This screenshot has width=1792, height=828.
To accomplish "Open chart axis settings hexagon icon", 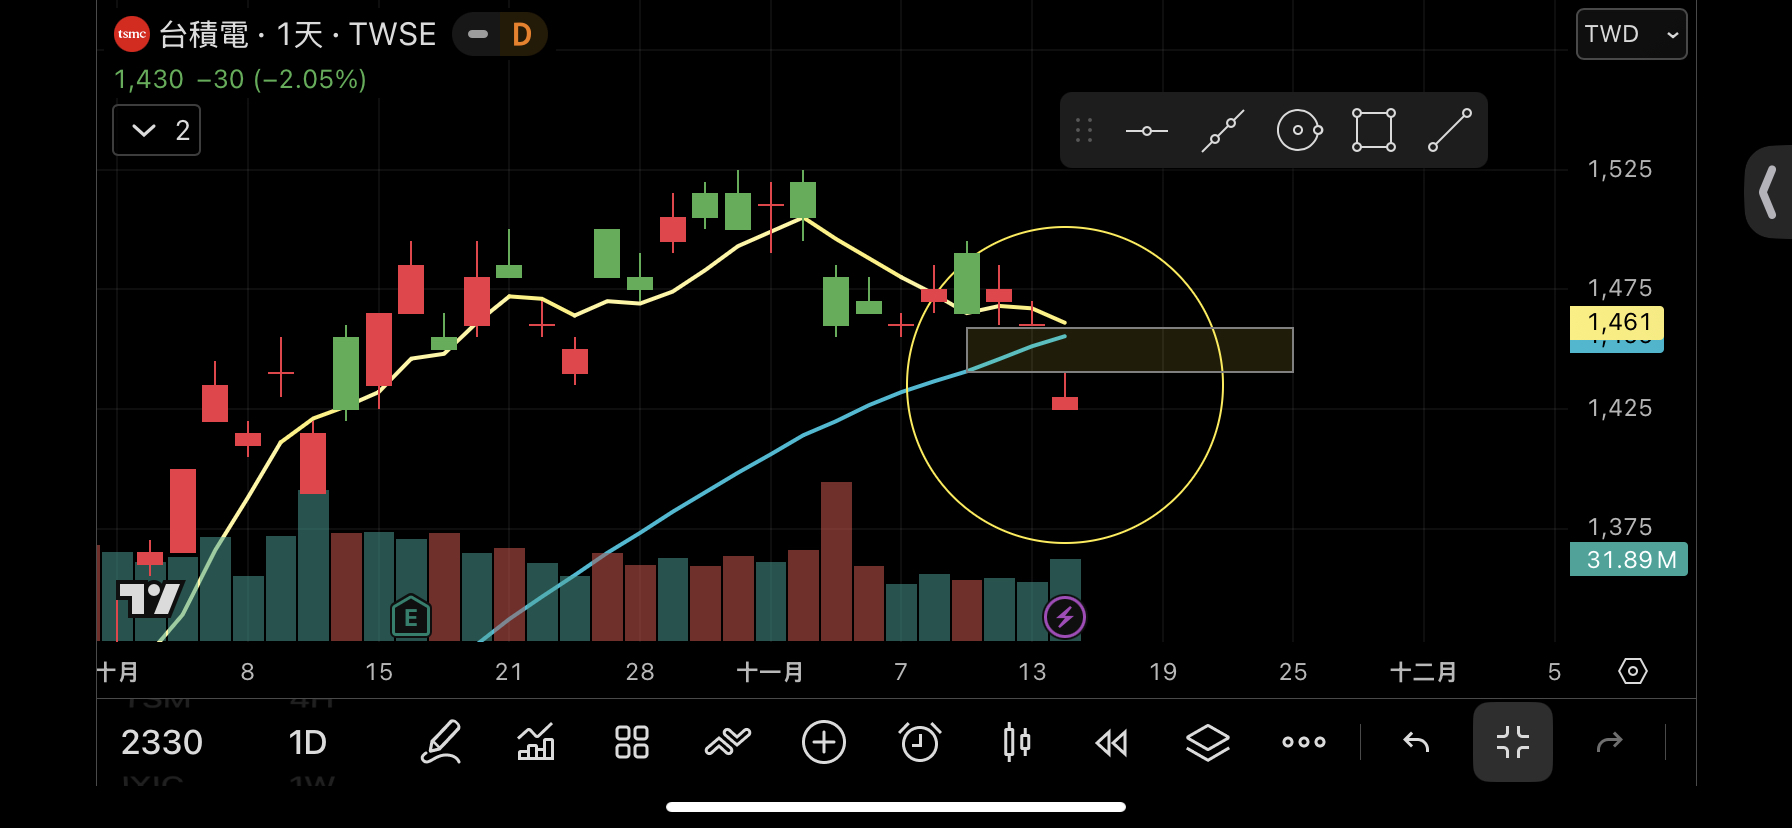I will point(1632,671).
